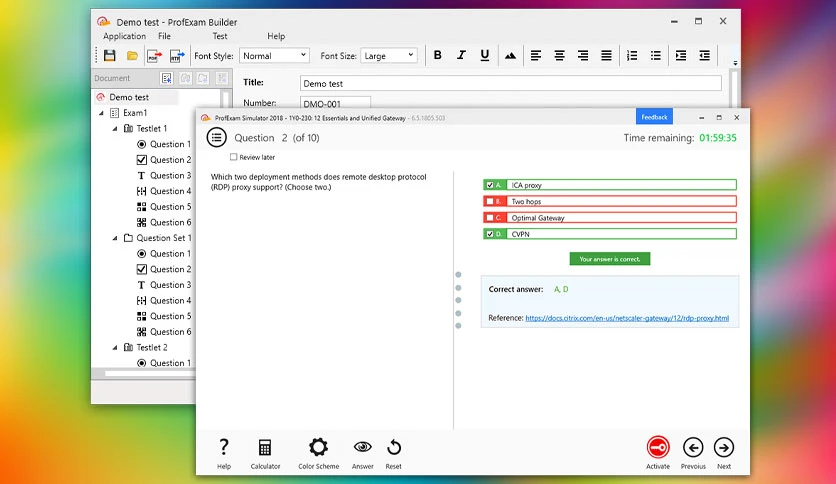Click the Number input field

pos(335,103)
